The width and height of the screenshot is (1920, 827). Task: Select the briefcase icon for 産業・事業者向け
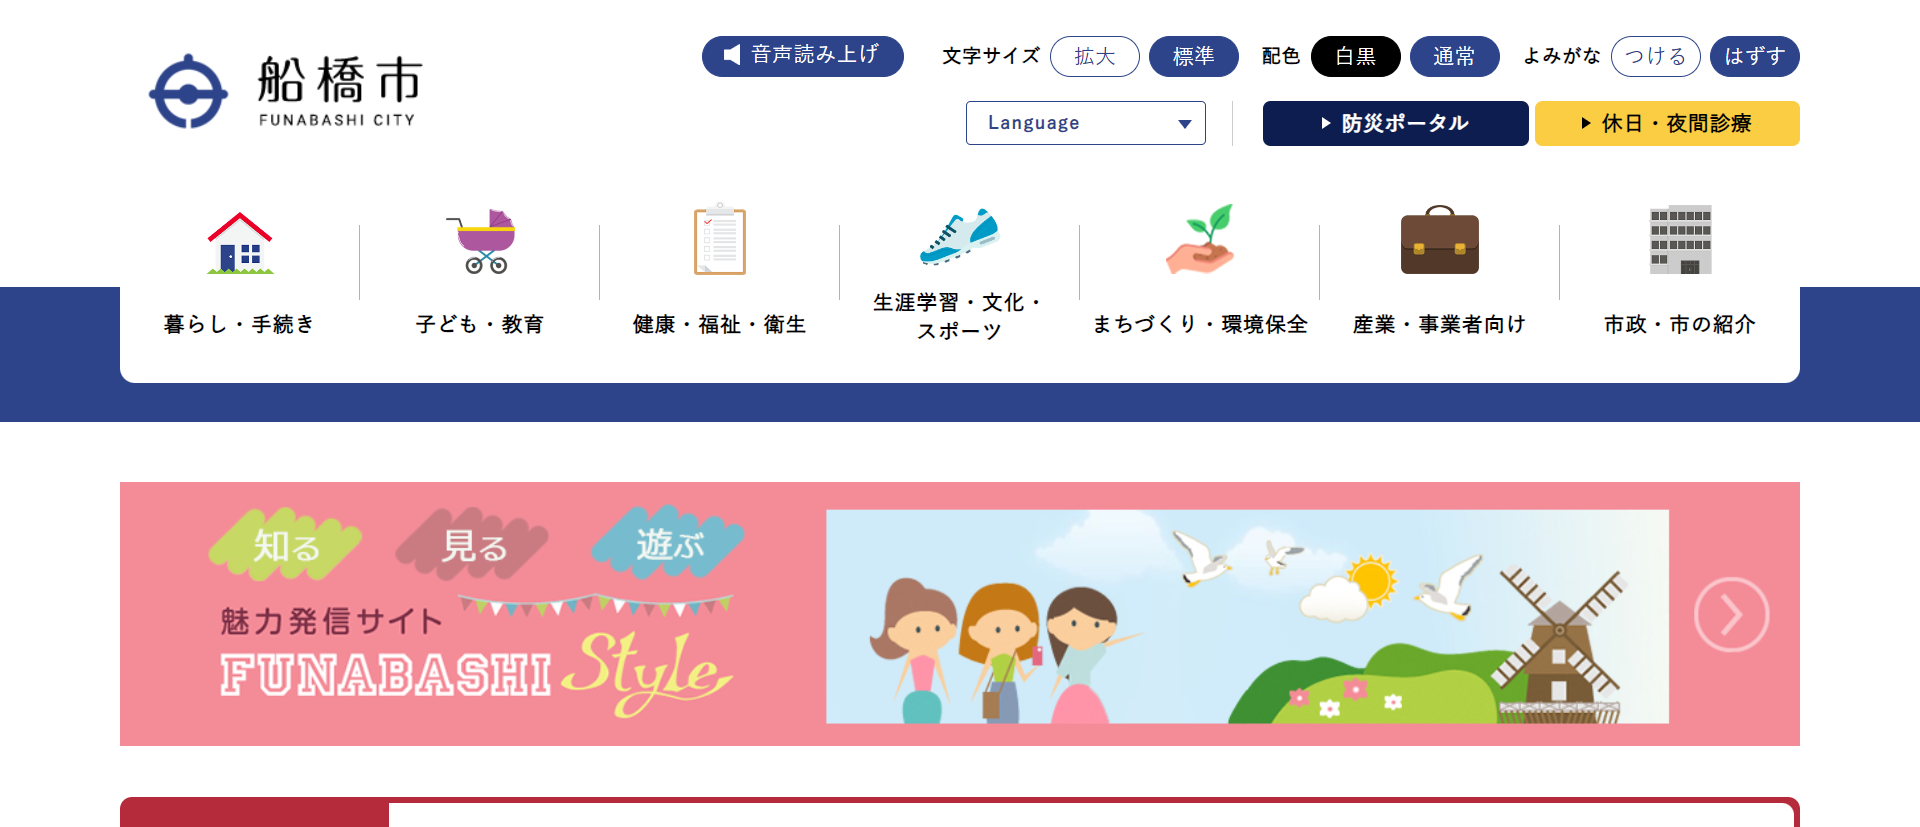pyautogui.click(x=1440, y=240)
